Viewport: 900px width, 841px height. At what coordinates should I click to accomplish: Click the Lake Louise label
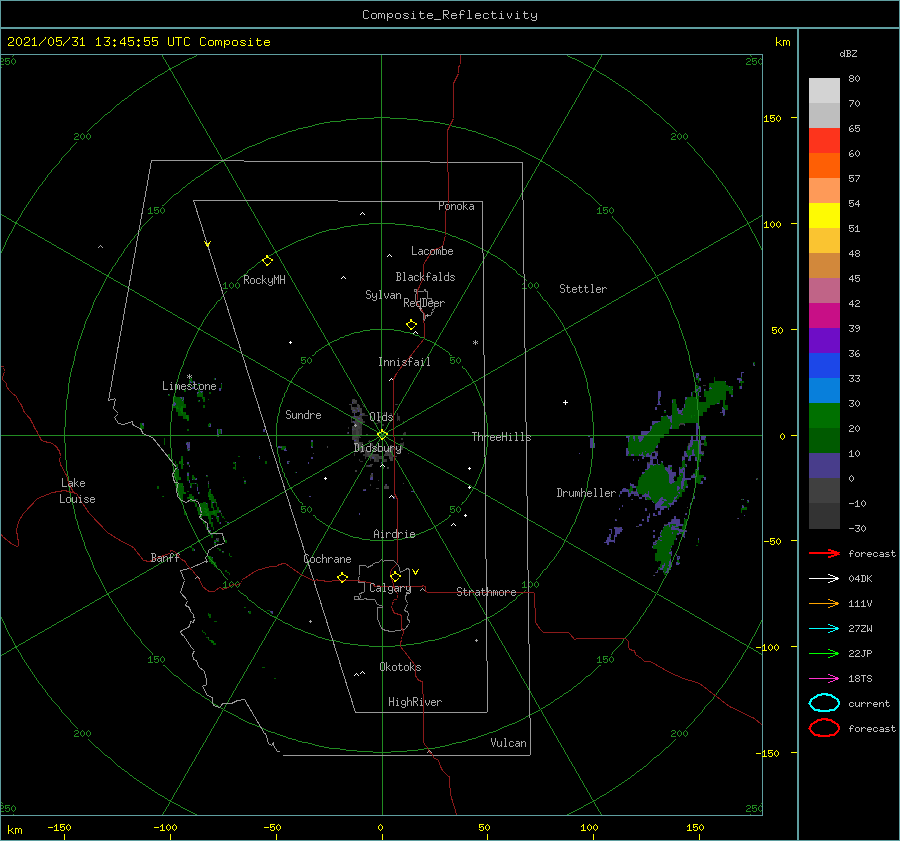(x=77, y=491)
